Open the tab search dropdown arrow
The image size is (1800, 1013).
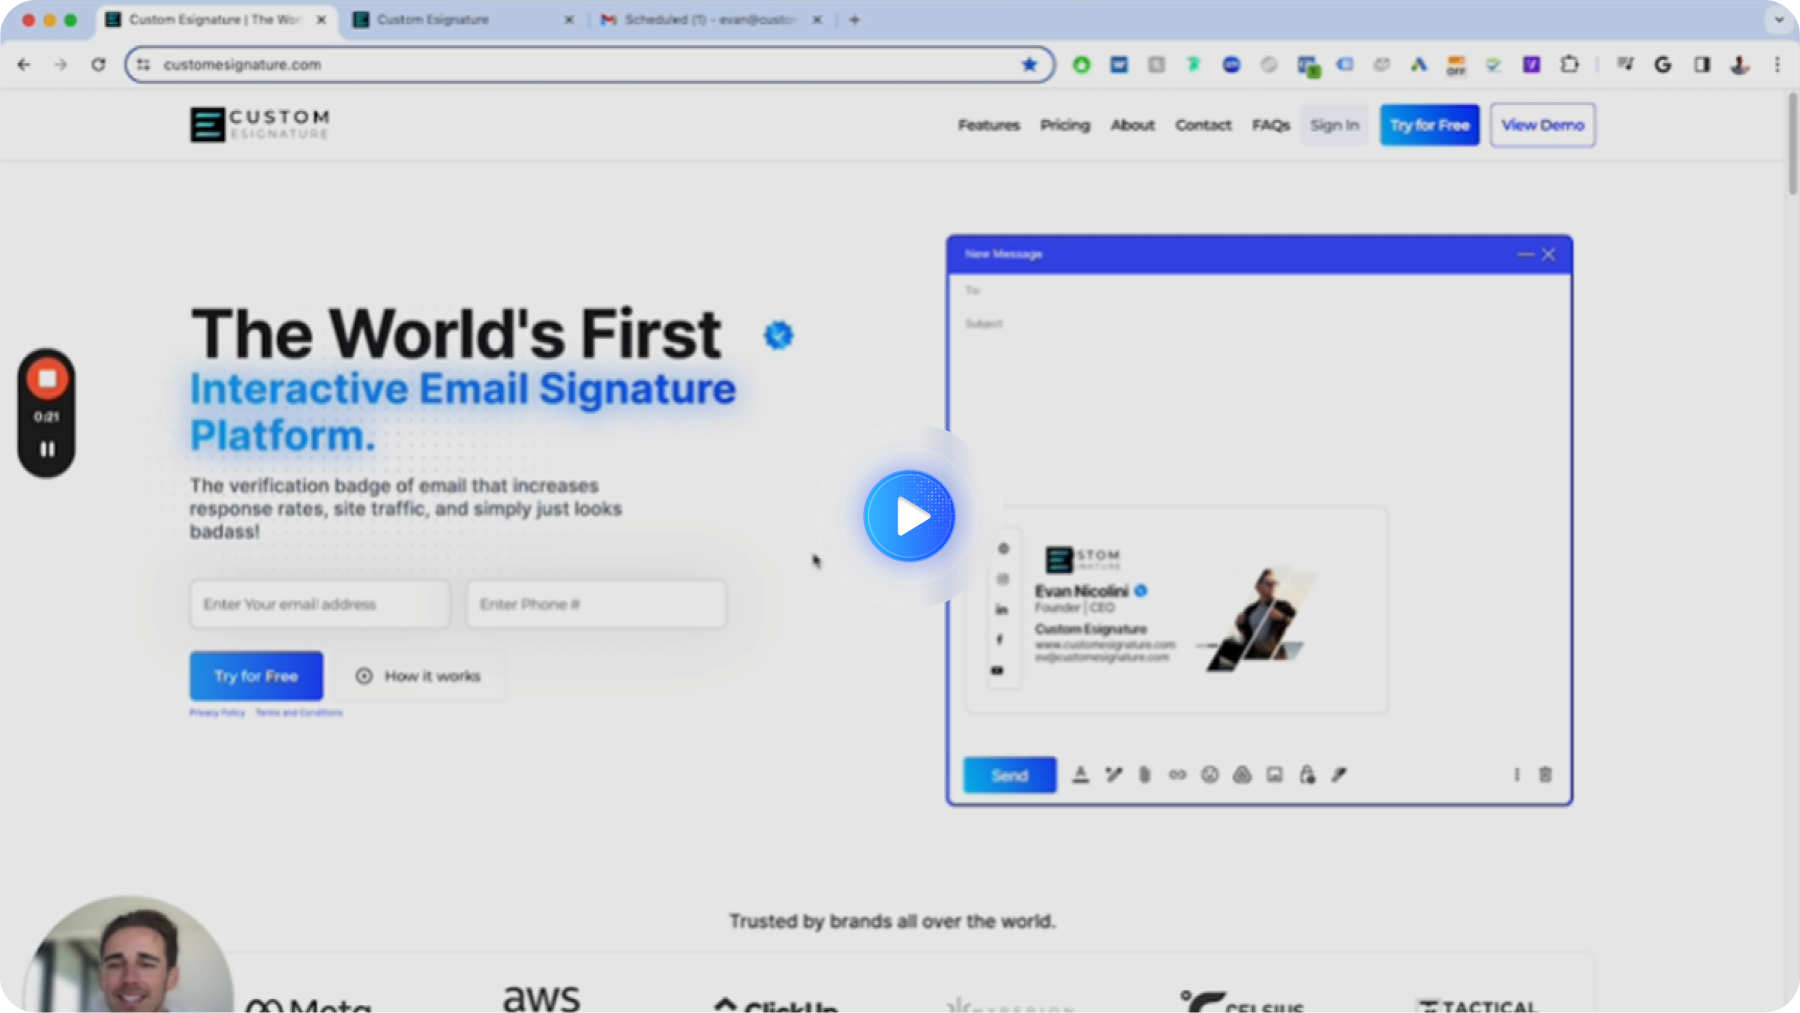[x=1779, y=19]
